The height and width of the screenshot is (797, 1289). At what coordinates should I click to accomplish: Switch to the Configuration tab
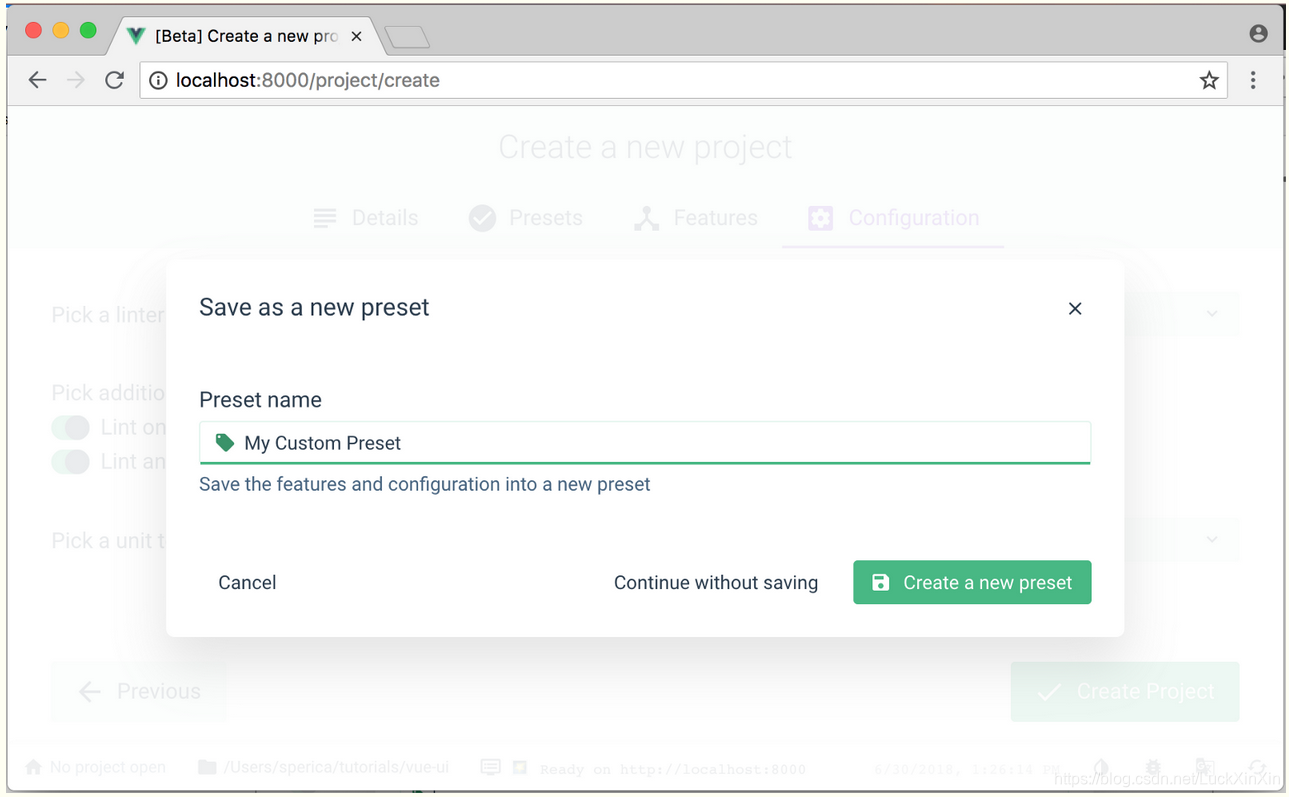(894, 218)
